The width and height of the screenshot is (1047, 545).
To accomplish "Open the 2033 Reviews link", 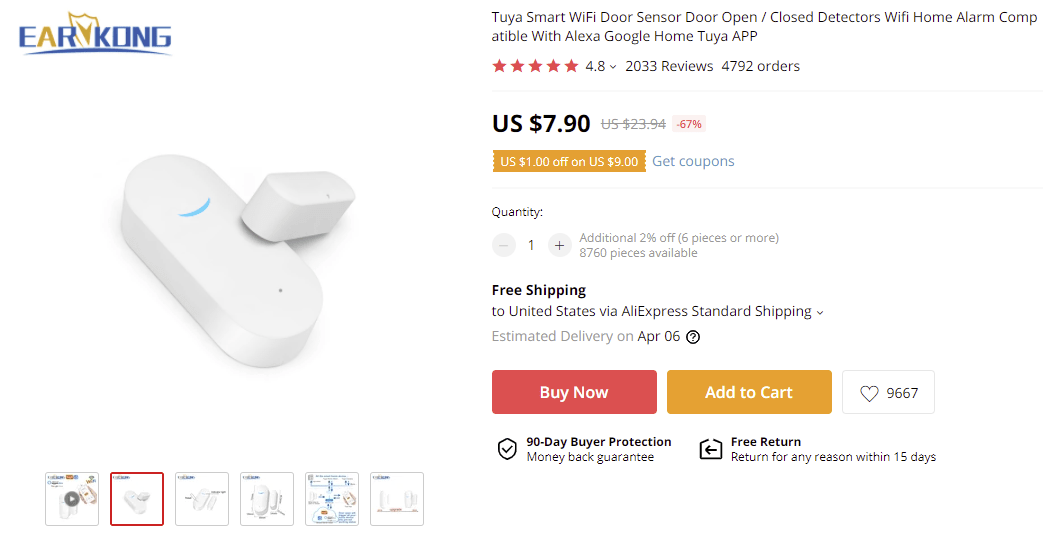I will click(x=669, y=67).
